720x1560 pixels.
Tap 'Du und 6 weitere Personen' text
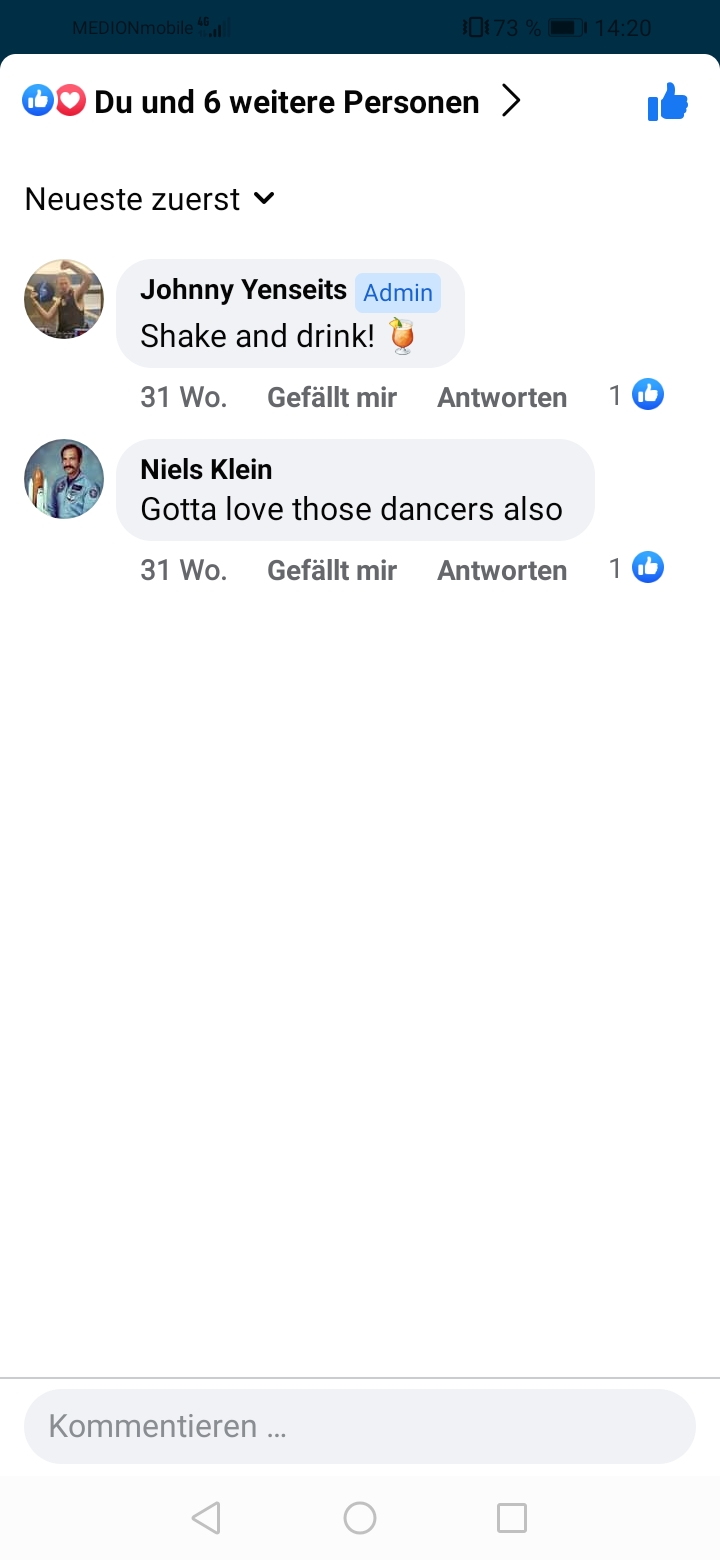pyautogui.click(x=286, y=102)
